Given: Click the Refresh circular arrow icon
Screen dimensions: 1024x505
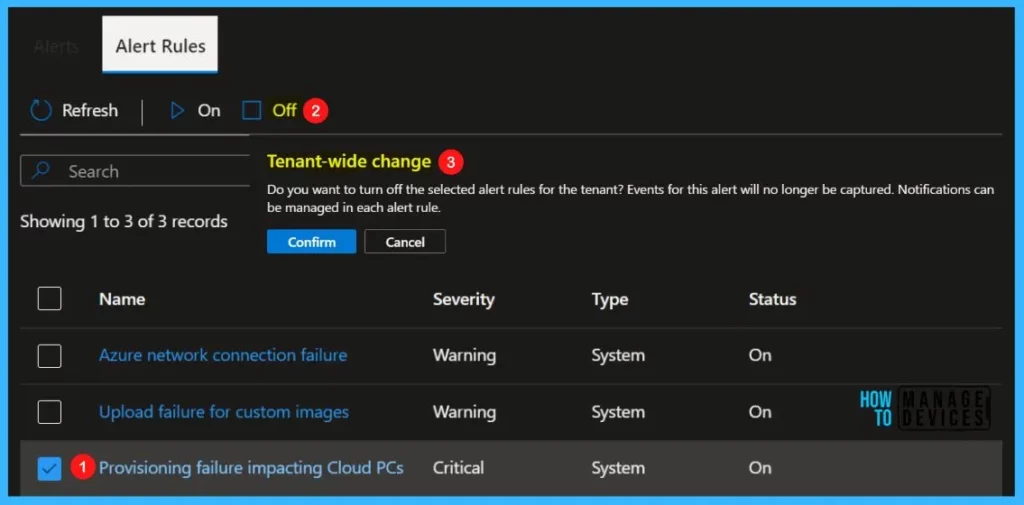Looking at the screenshot, I should [x=41, y=110].
